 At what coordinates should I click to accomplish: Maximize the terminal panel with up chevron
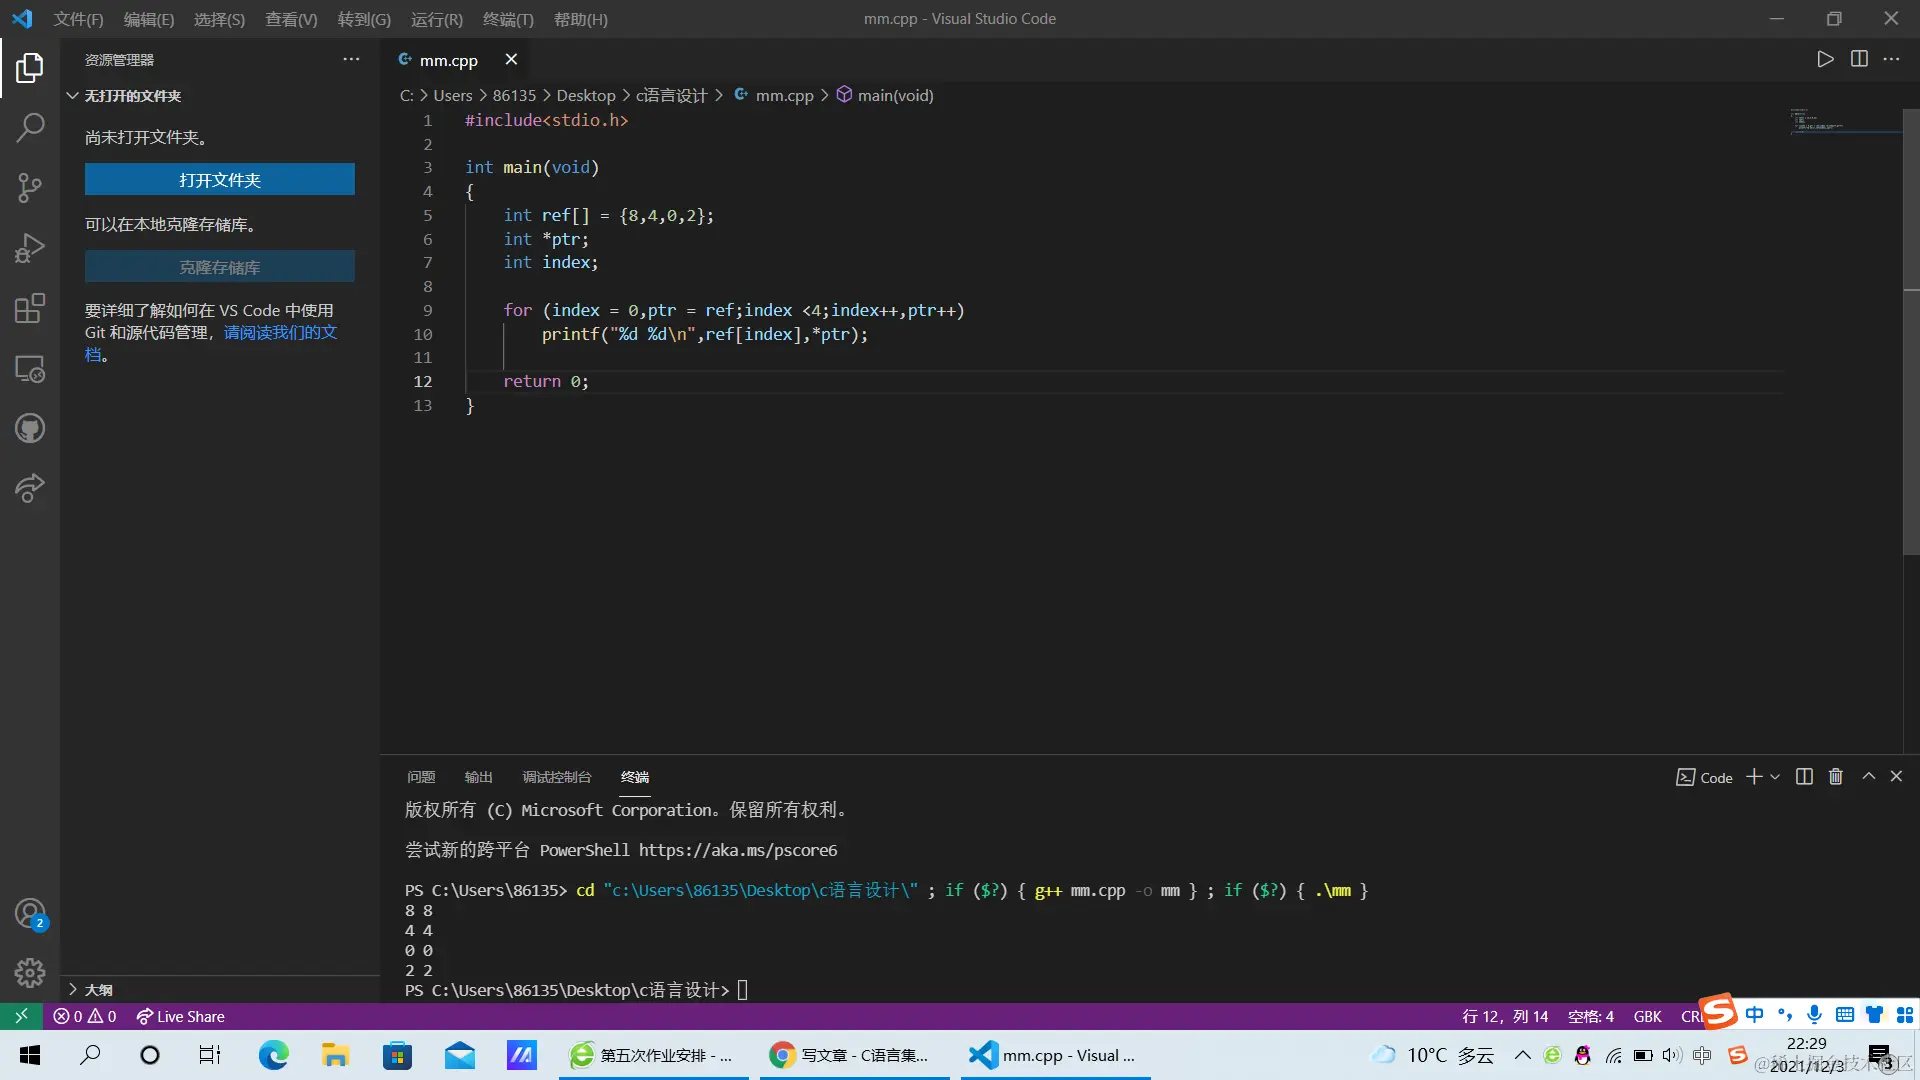tap(1868, 777)
